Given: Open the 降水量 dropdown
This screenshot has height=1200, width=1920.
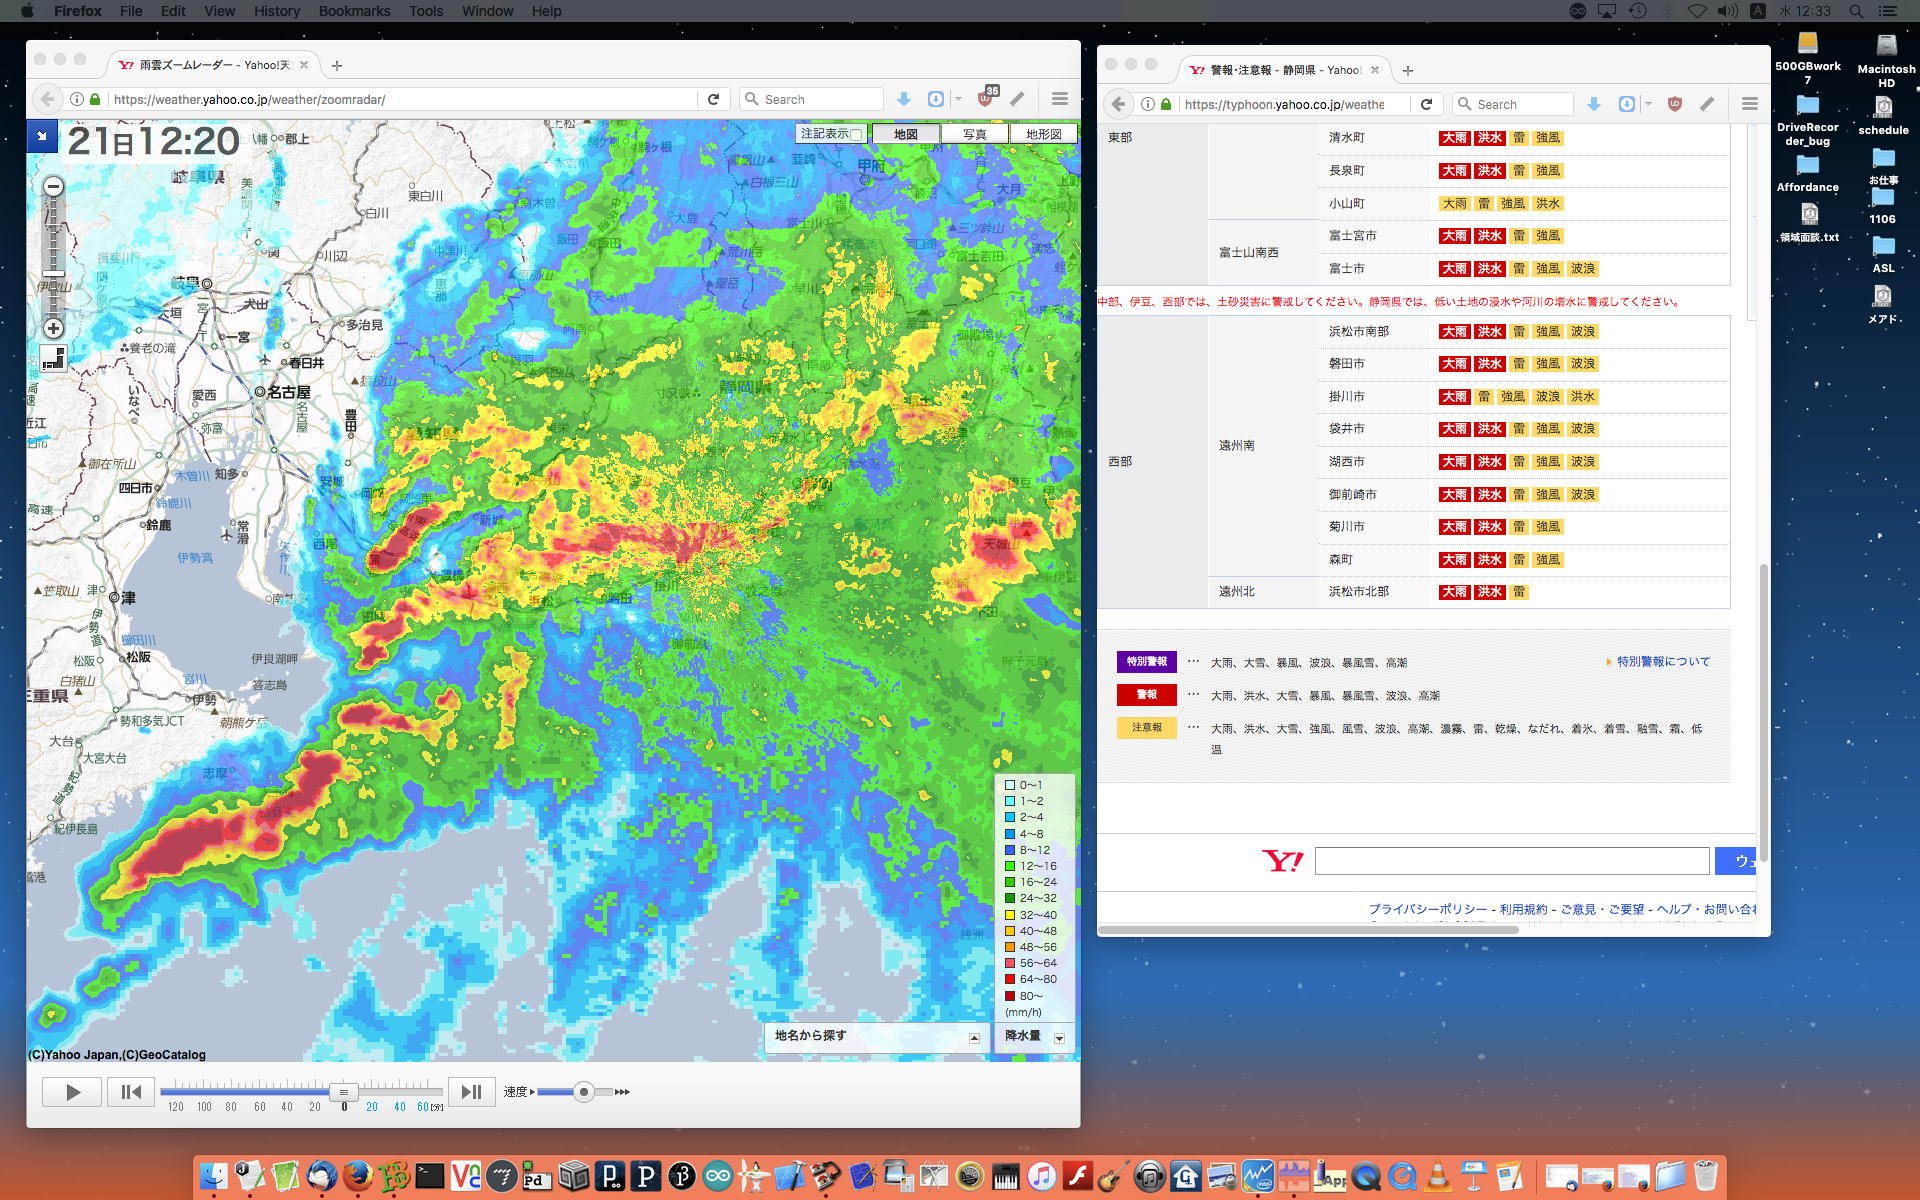Looking at the screenshot, I should [1059, 1038].
